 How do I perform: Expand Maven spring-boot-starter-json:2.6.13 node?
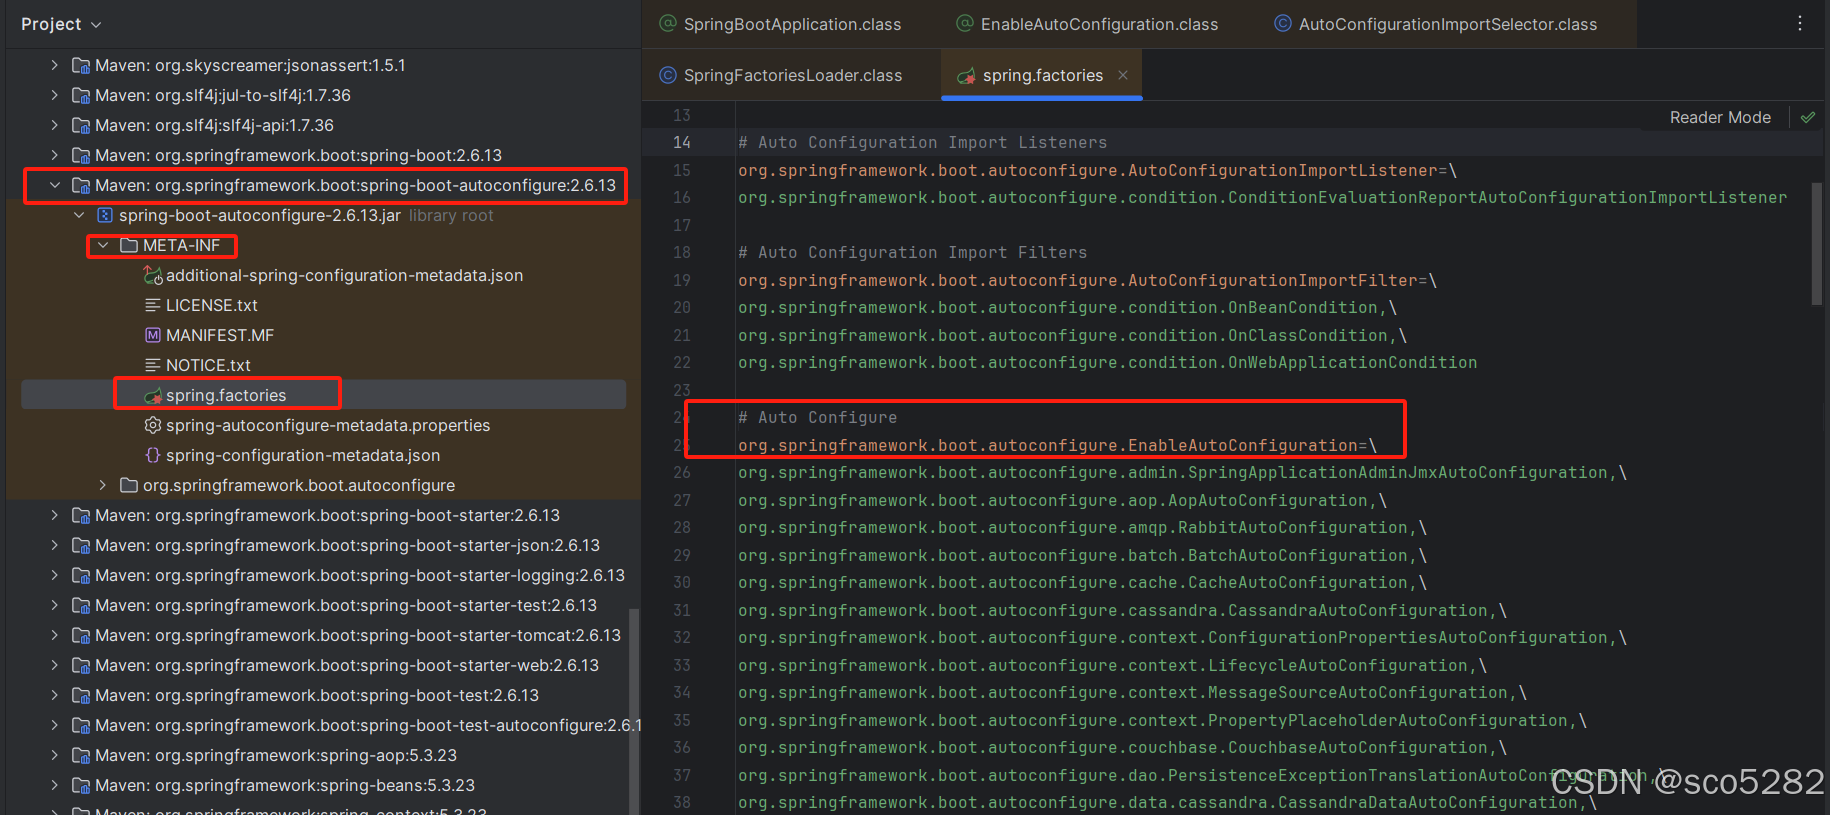[x=54, y=545]
